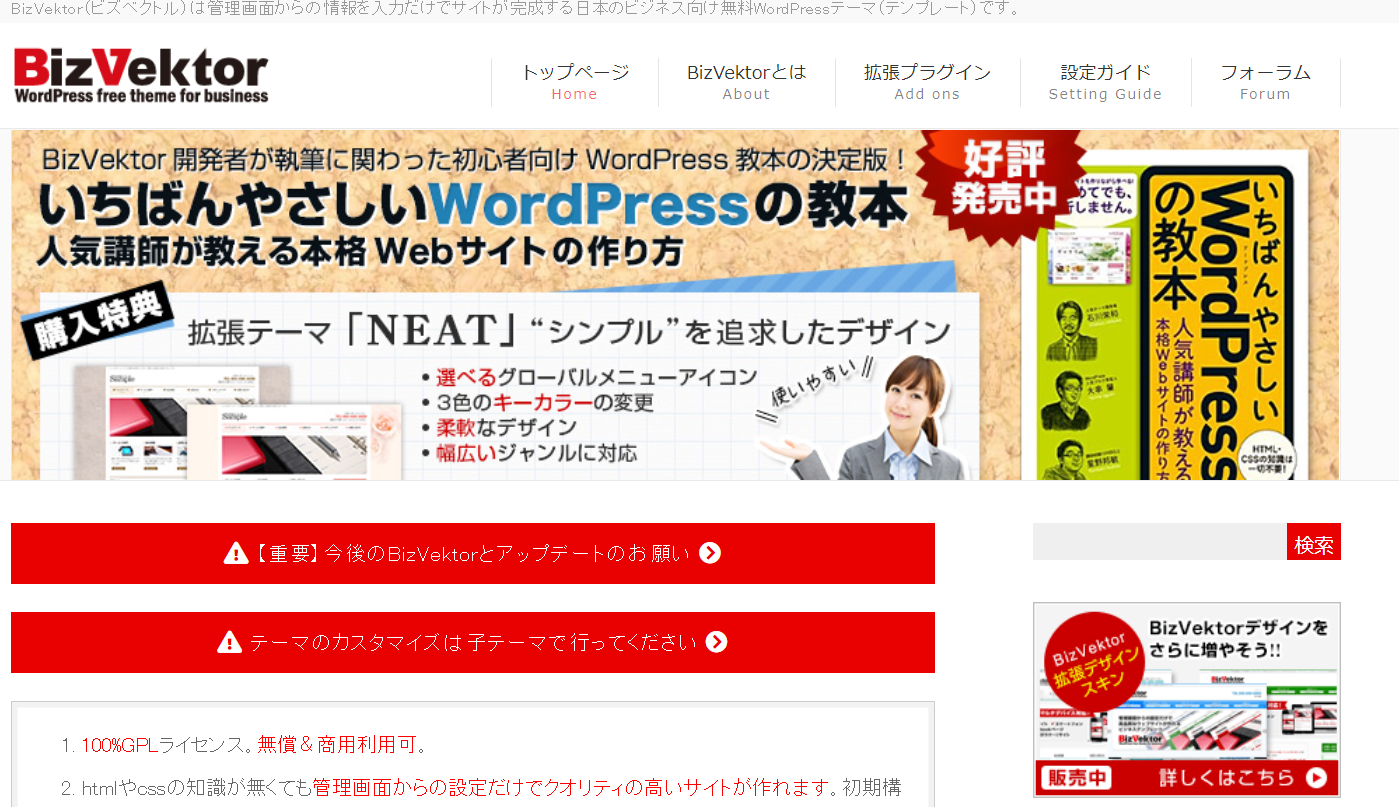Visit the フォーラム Forum menu item
Screen dimensions: 1399x807
click(x=1266, y=82)
